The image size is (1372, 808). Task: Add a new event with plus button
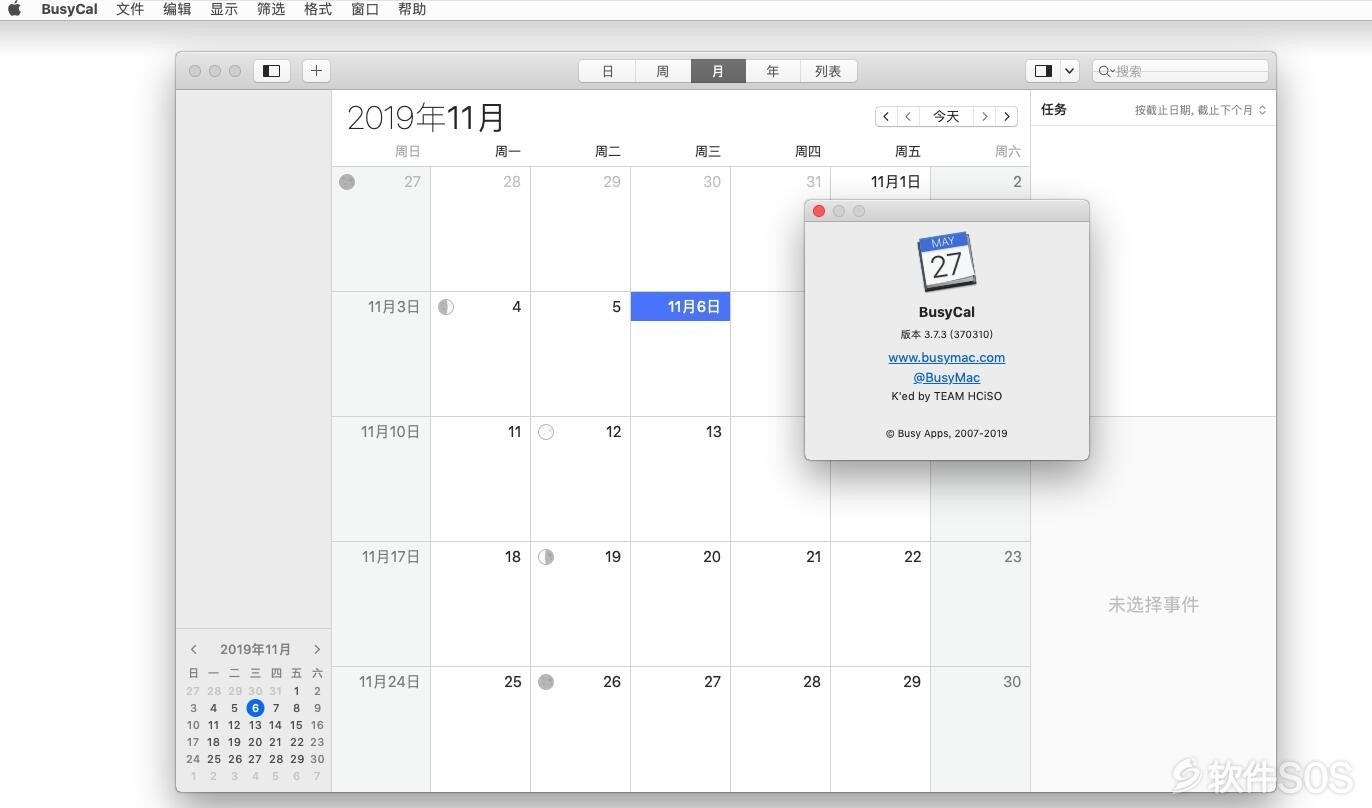316,71
